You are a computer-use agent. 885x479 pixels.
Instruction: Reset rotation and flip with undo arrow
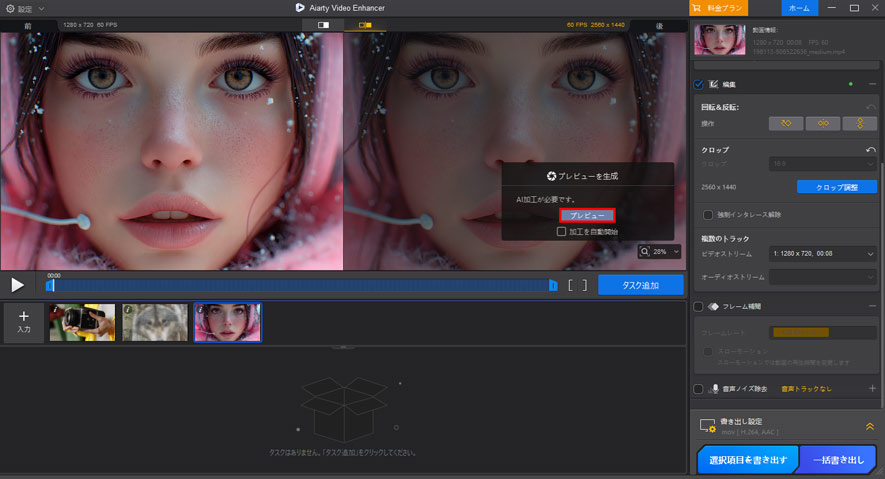(870, 107)
